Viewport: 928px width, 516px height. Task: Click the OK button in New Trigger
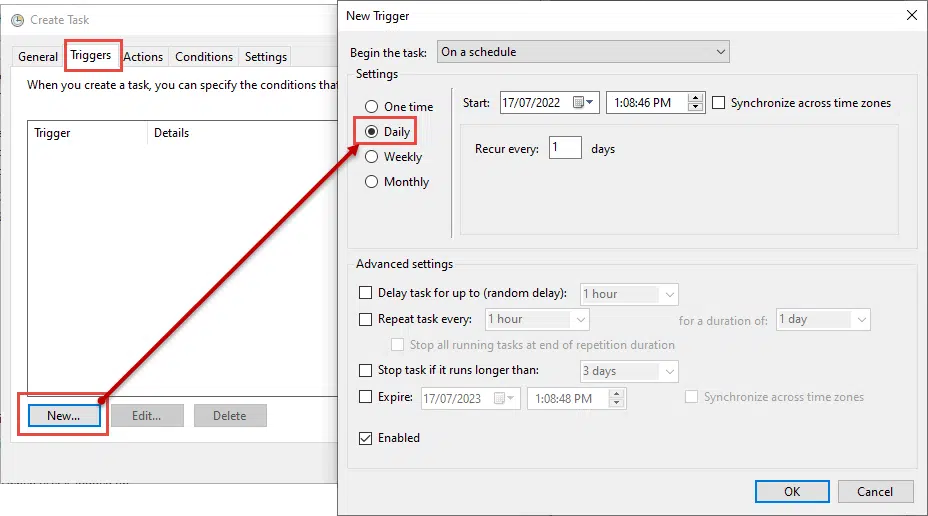click(x=792, y=492)
